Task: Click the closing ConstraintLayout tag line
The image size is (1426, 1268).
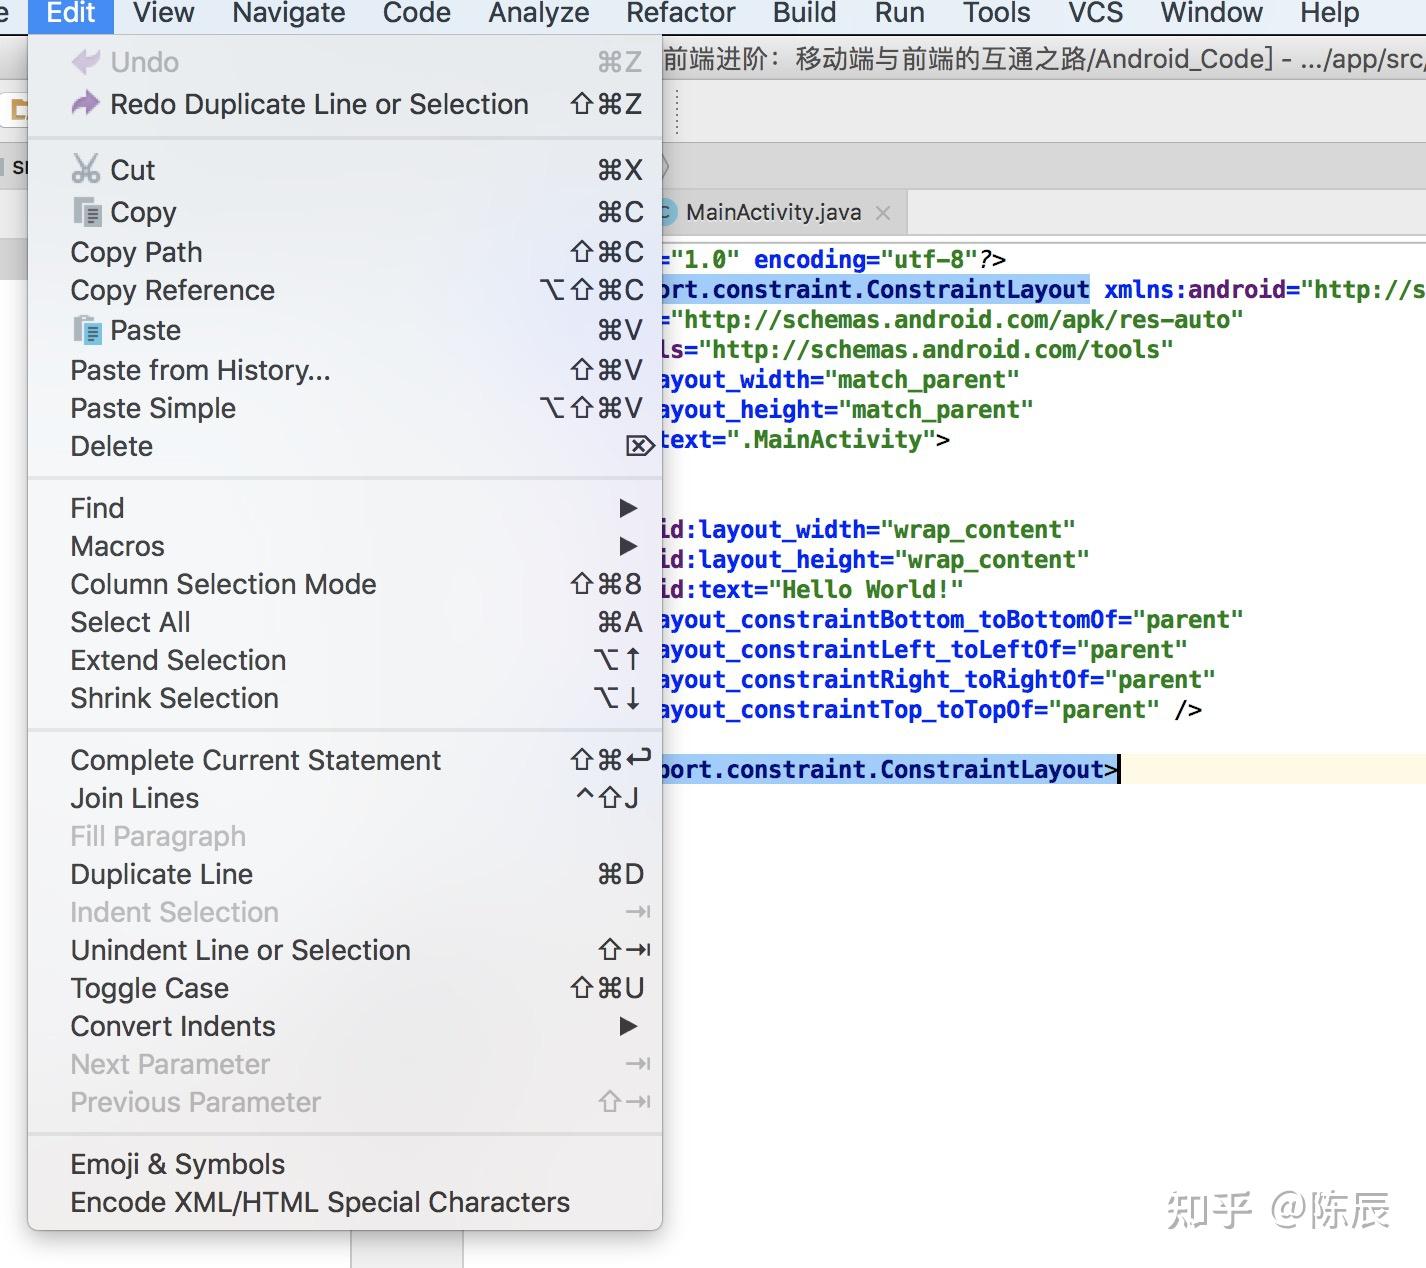Action: point(890,770)
